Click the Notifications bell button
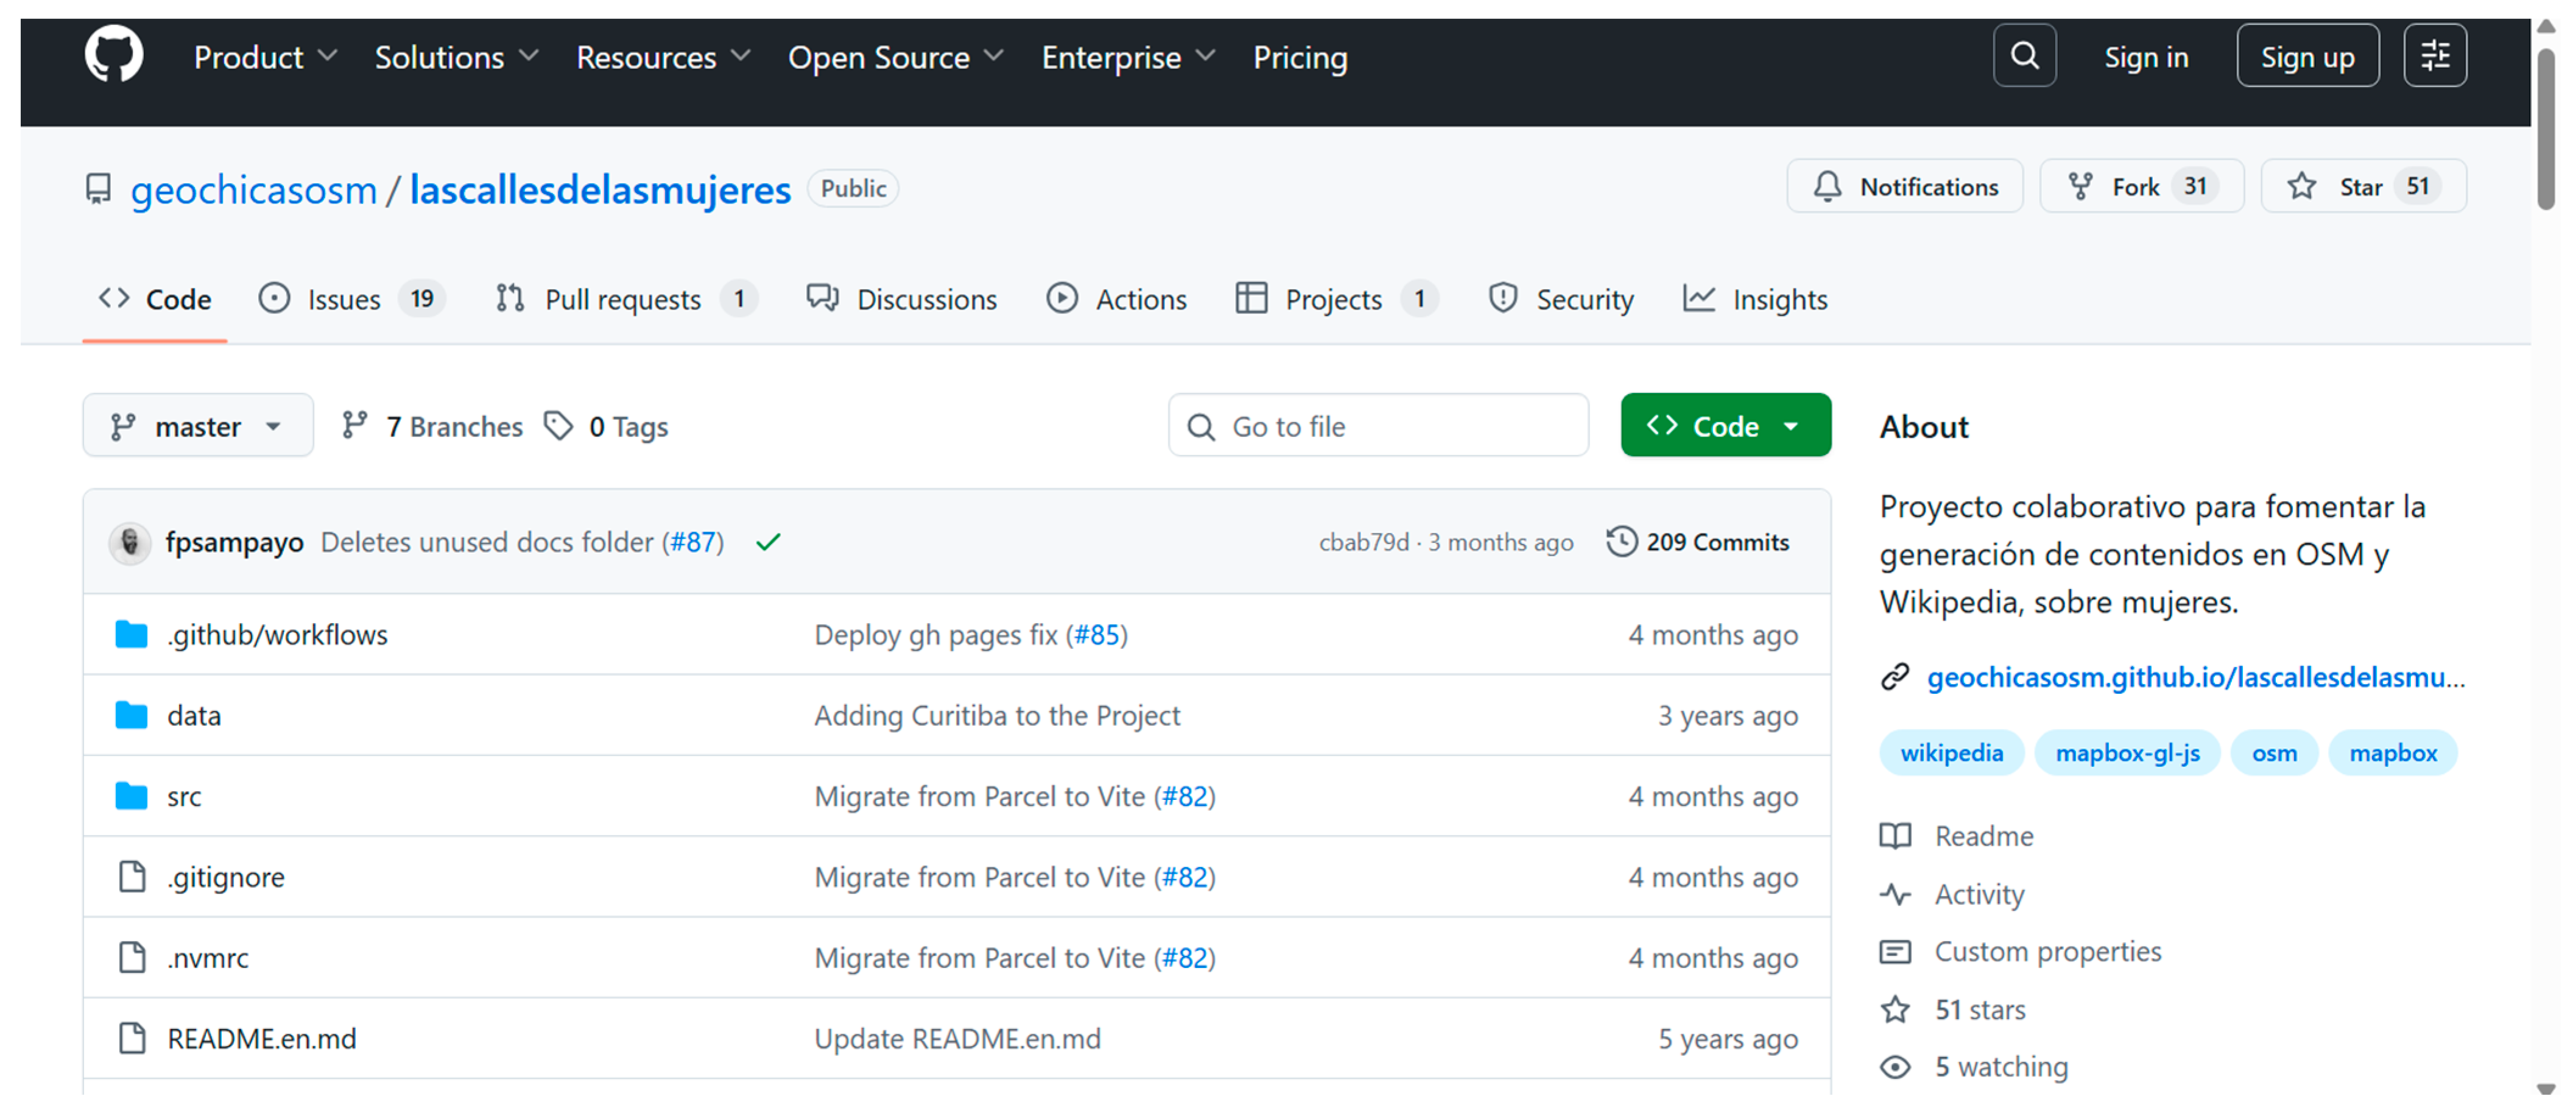The image size is (2576, 1110). (x=1904, y=187)
